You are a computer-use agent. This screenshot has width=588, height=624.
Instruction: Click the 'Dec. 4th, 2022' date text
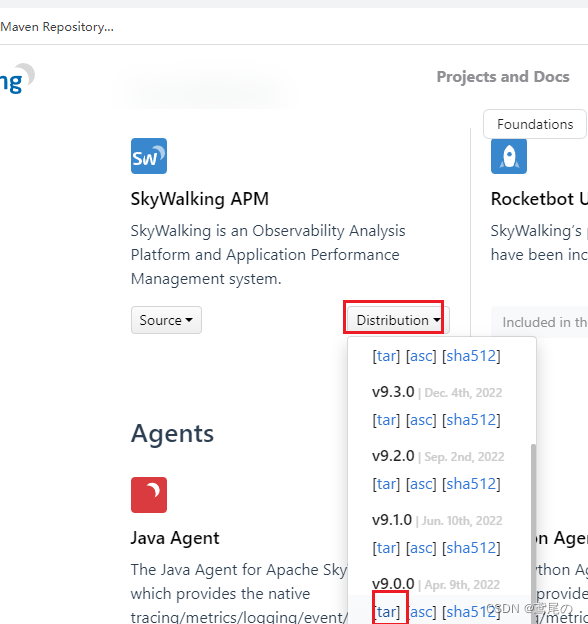pyautogui.click(x=463, y=393)
